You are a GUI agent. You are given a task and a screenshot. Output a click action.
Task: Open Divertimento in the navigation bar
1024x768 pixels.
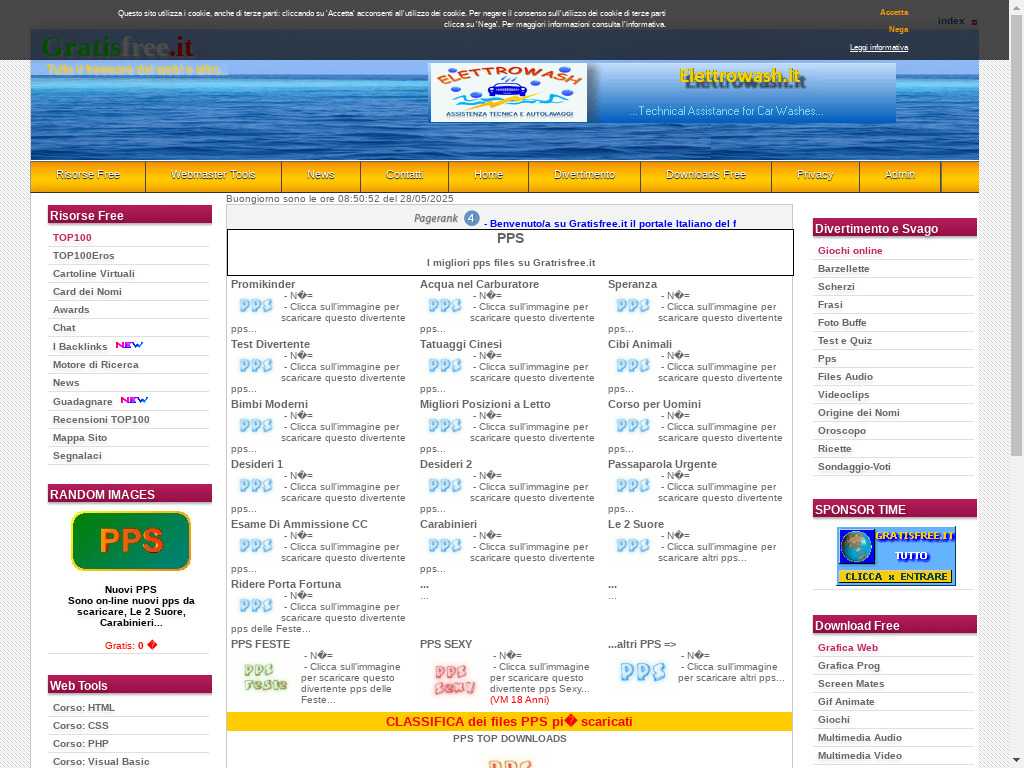point(584,175)
